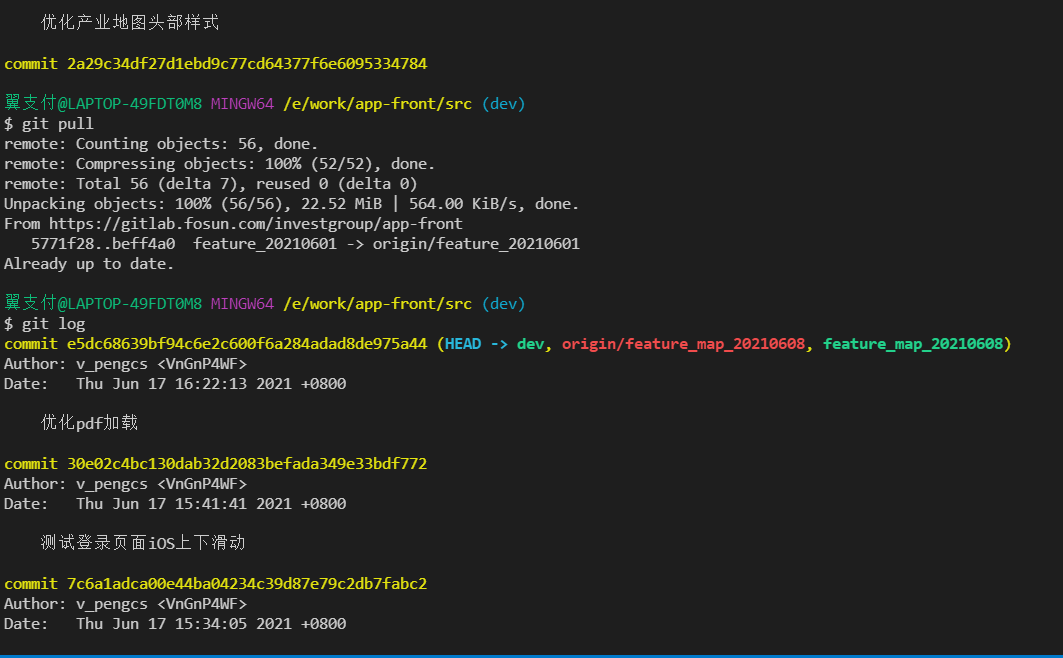Screen dimensions: 1063x658
Task: Click green 'feature_map_20210608' local branch name
Action: 912,344
